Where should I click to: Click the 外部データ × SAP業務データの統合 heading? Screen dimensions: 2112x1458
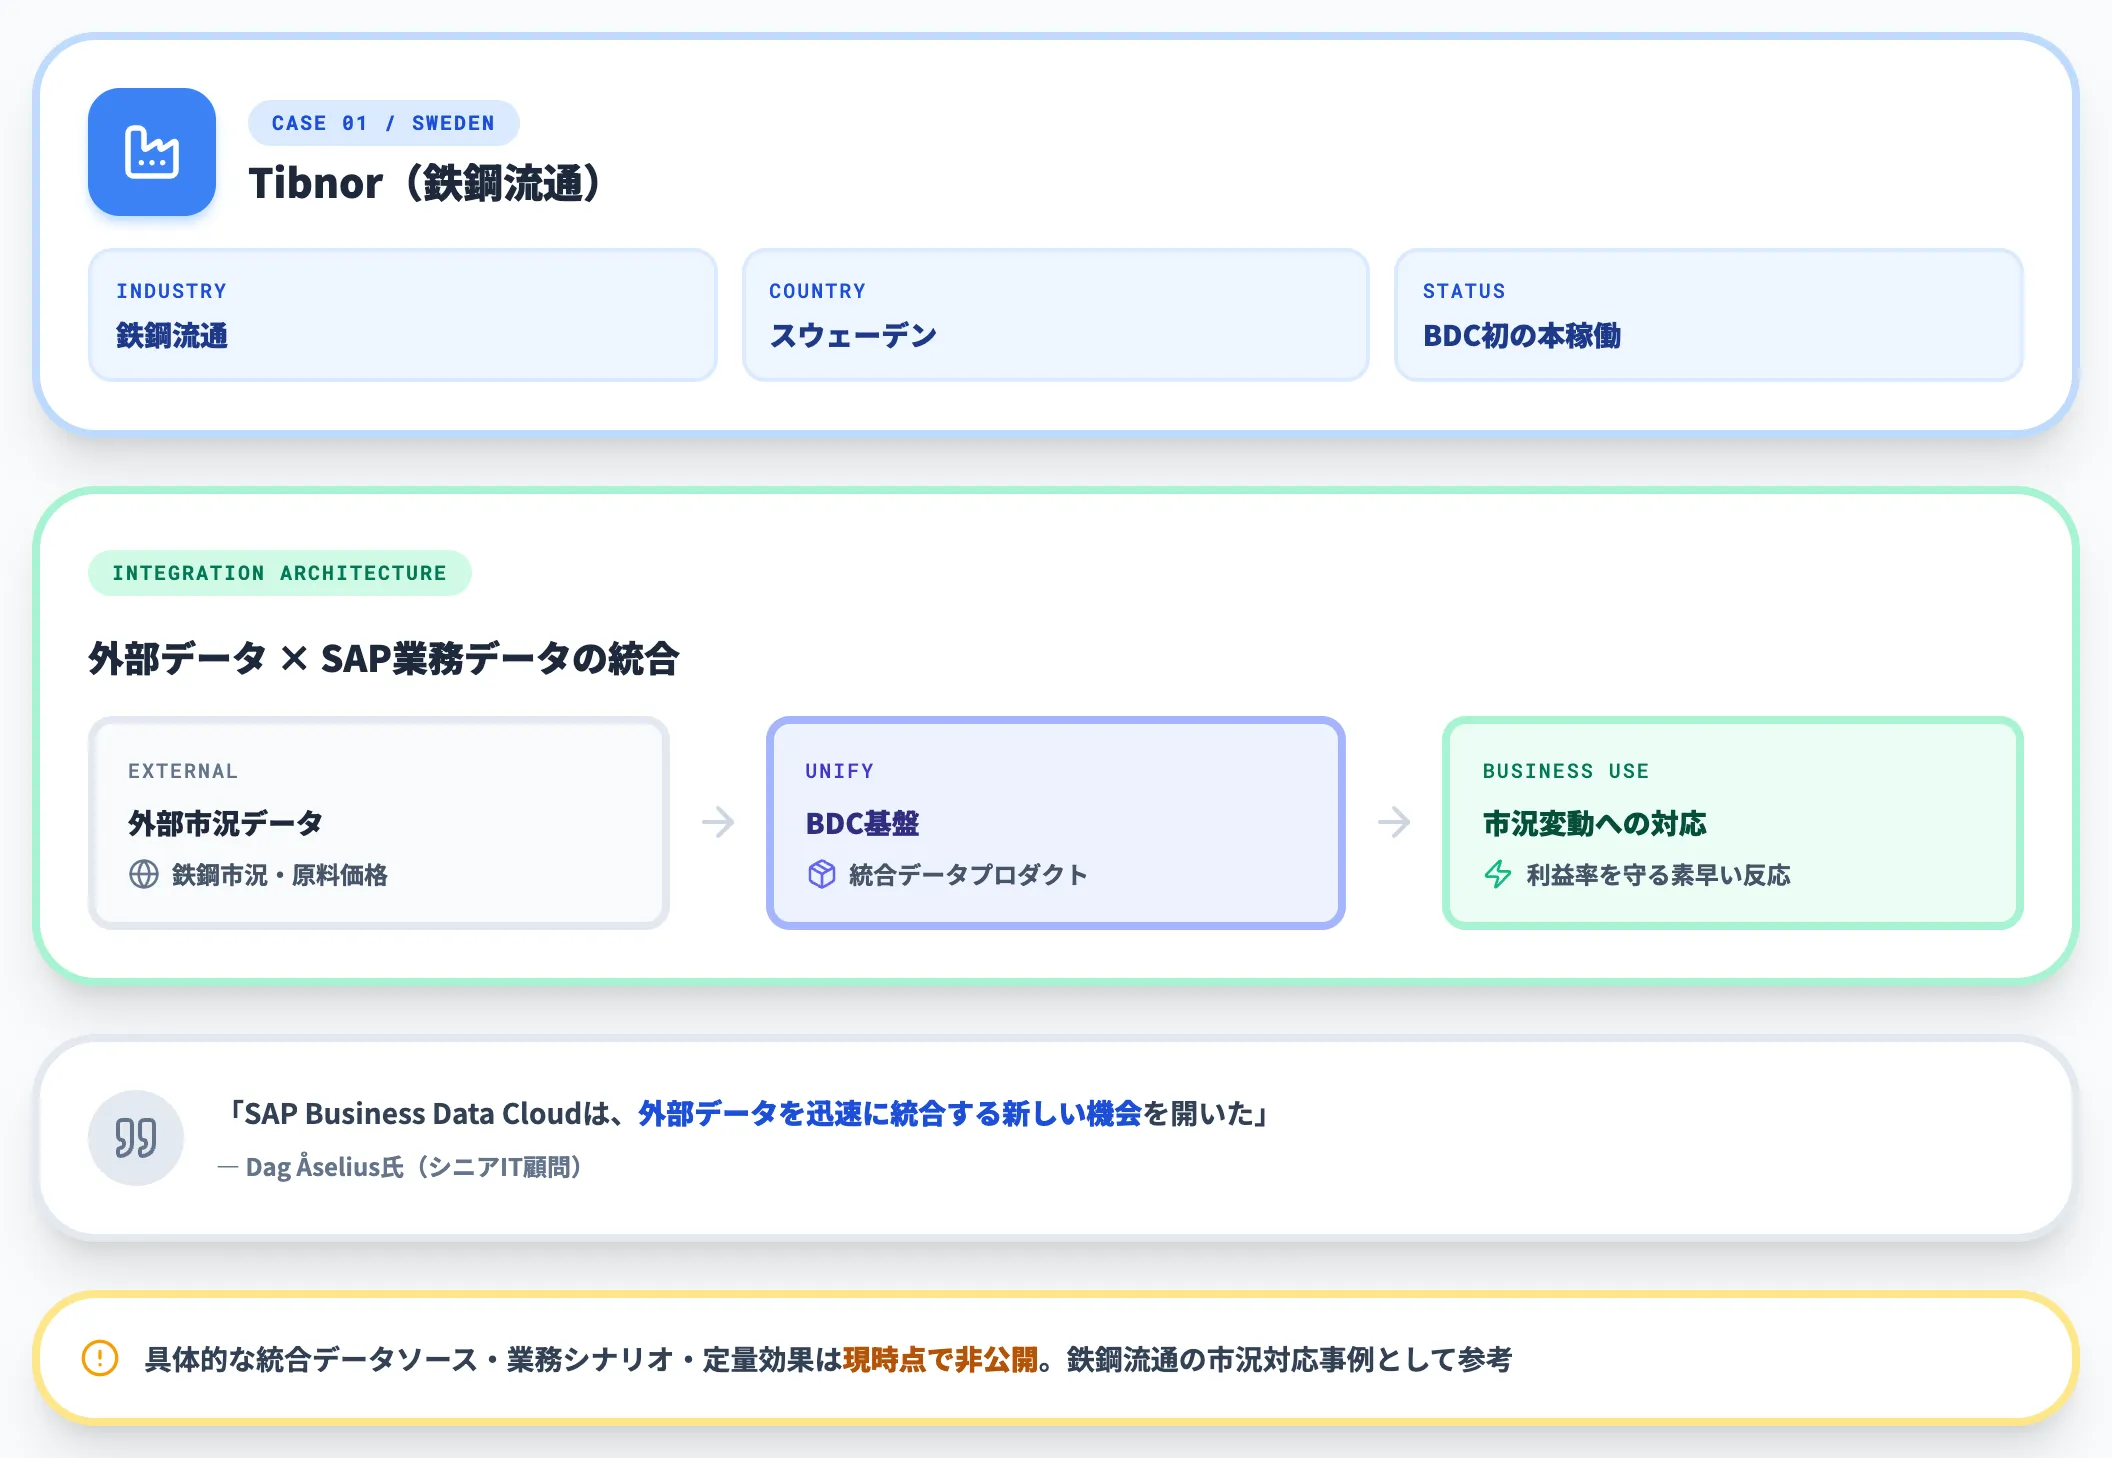pyautogui.click(x=384, y=659)
